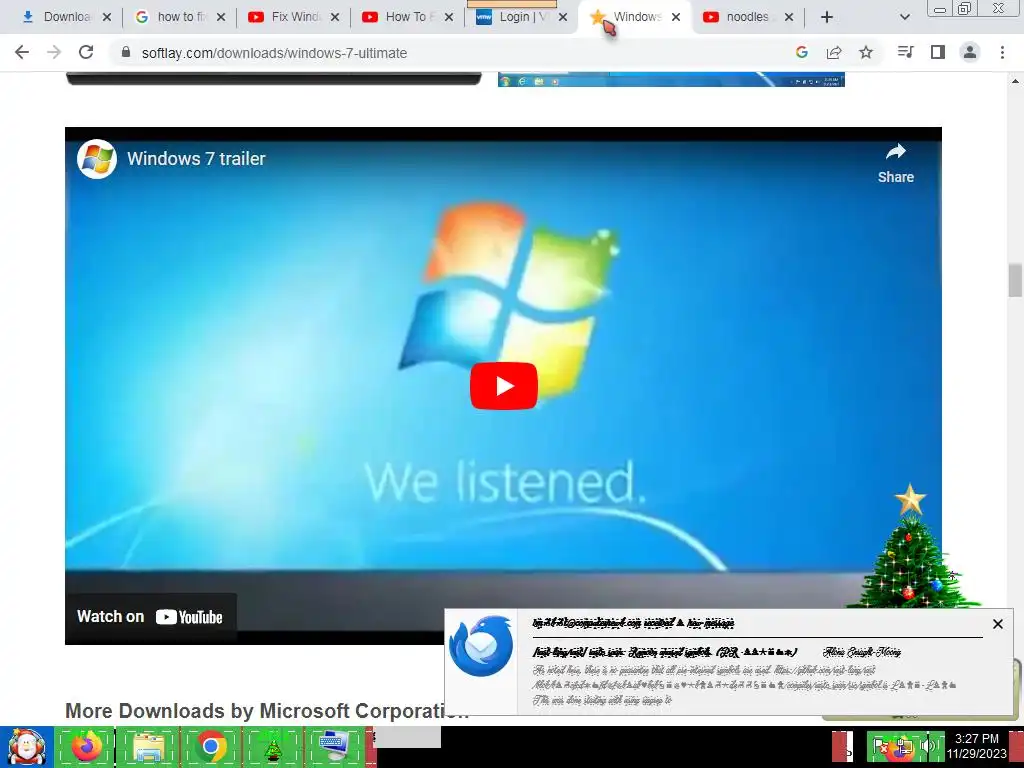Image resolution: width=1024 pixels, height=768 pixels.
Task: Click the page vertical scrollbar thumb
Action: (x=1015, y=280)
